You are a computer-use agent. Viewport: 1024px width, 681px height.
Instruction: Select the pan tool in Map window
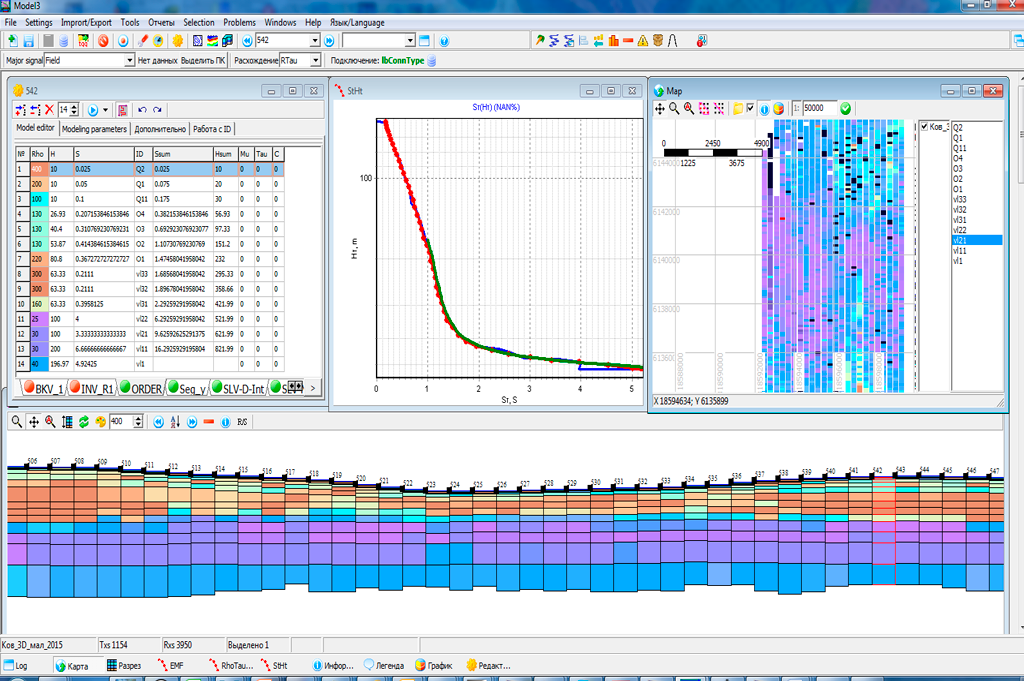659,108
